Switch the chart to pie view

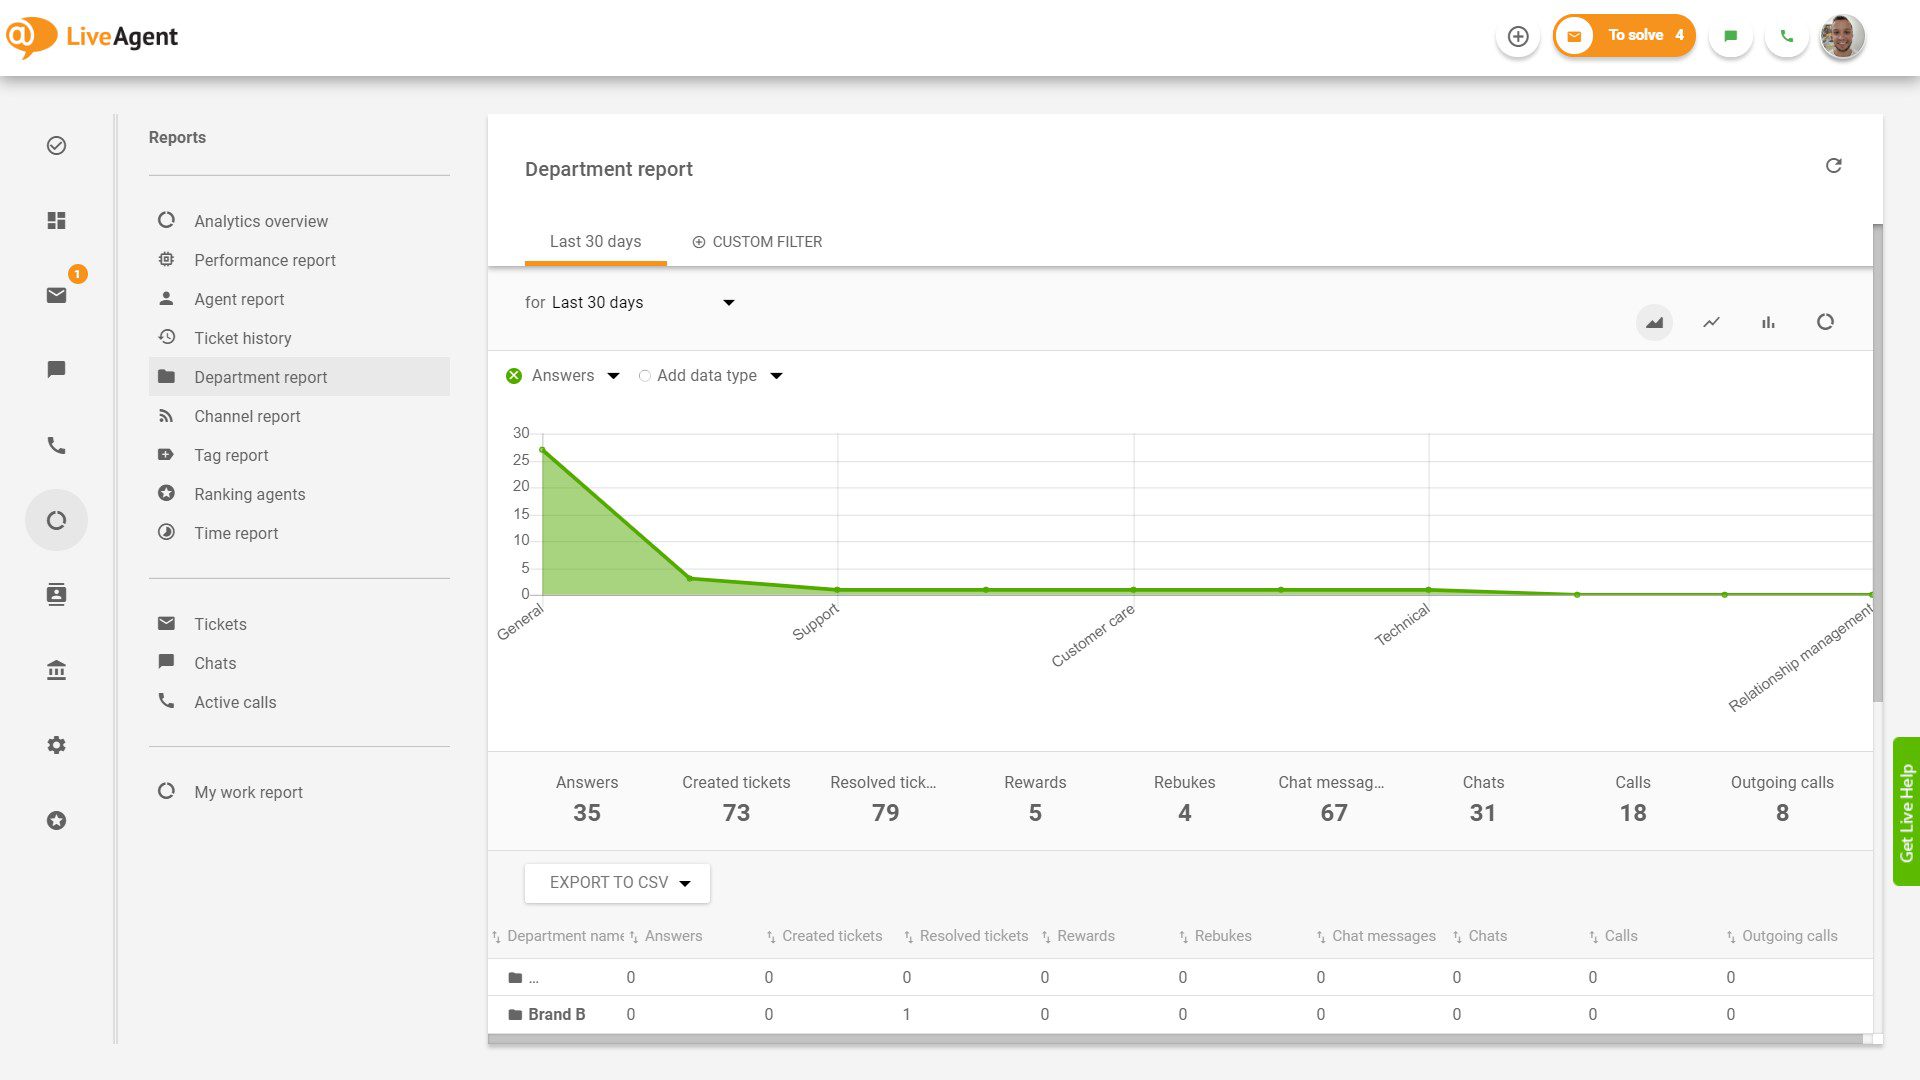pos(1826,322)
